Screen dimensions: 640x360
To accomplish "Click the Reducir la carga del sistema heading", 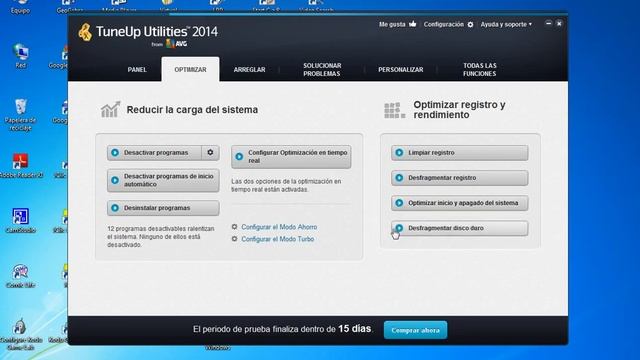I will [x=192, y=110].
